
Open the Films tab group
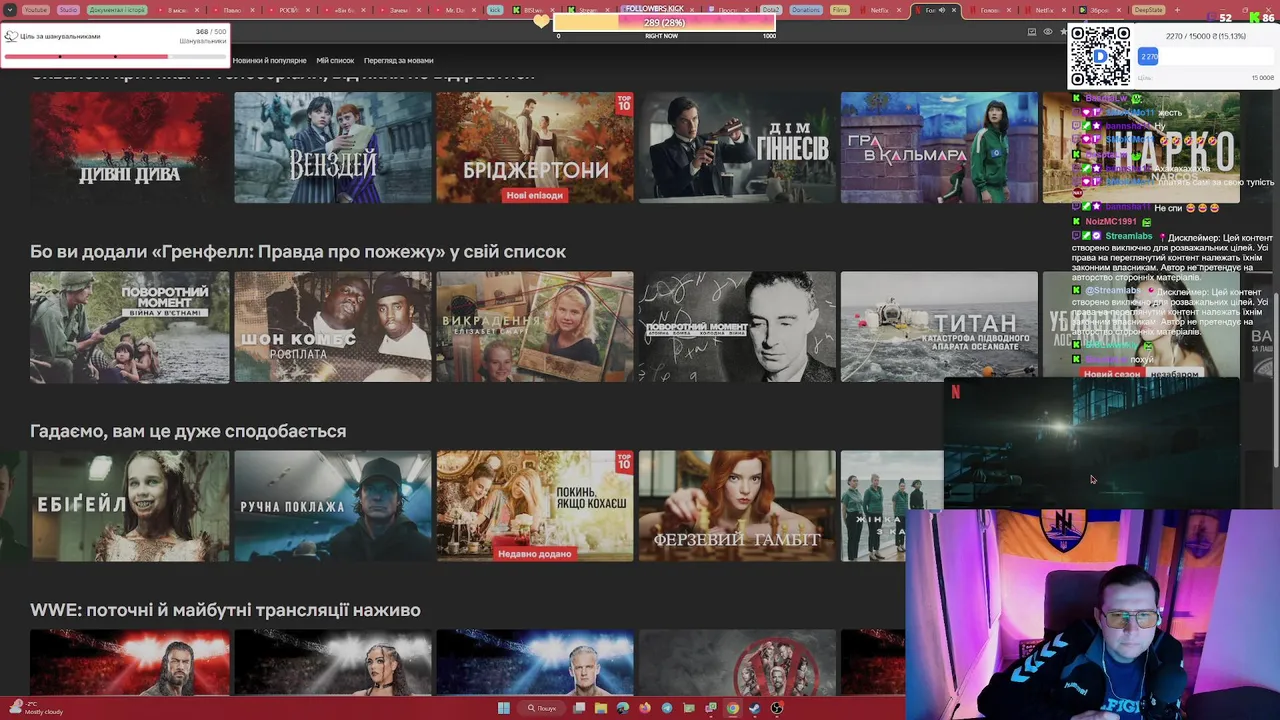[840, 10]
